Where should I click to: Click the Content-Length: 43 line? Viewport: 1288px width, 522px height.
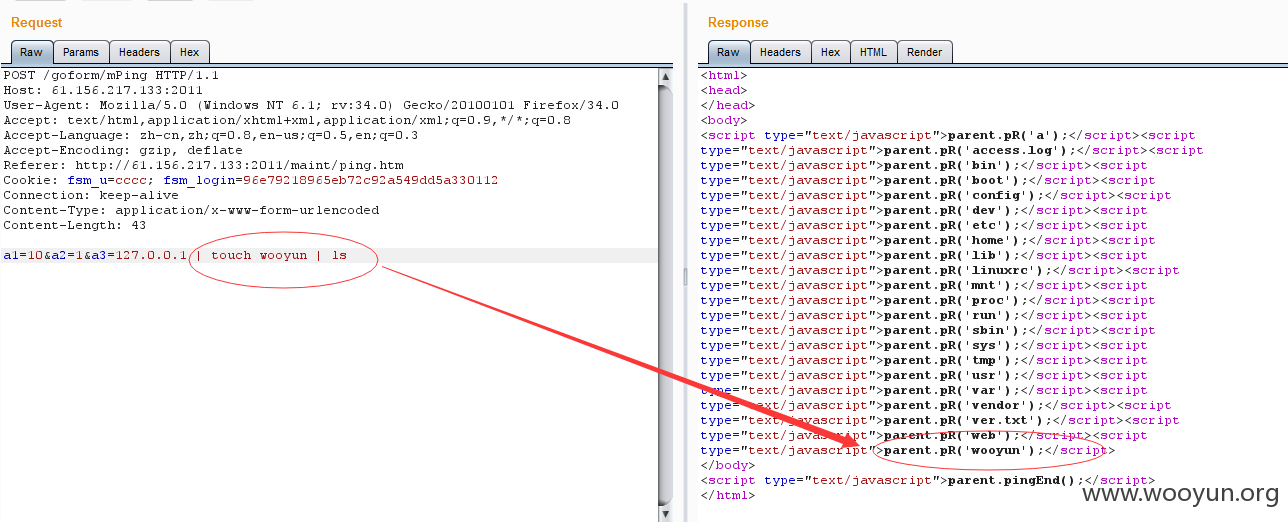pyautogui.click(x=74, y=225)
